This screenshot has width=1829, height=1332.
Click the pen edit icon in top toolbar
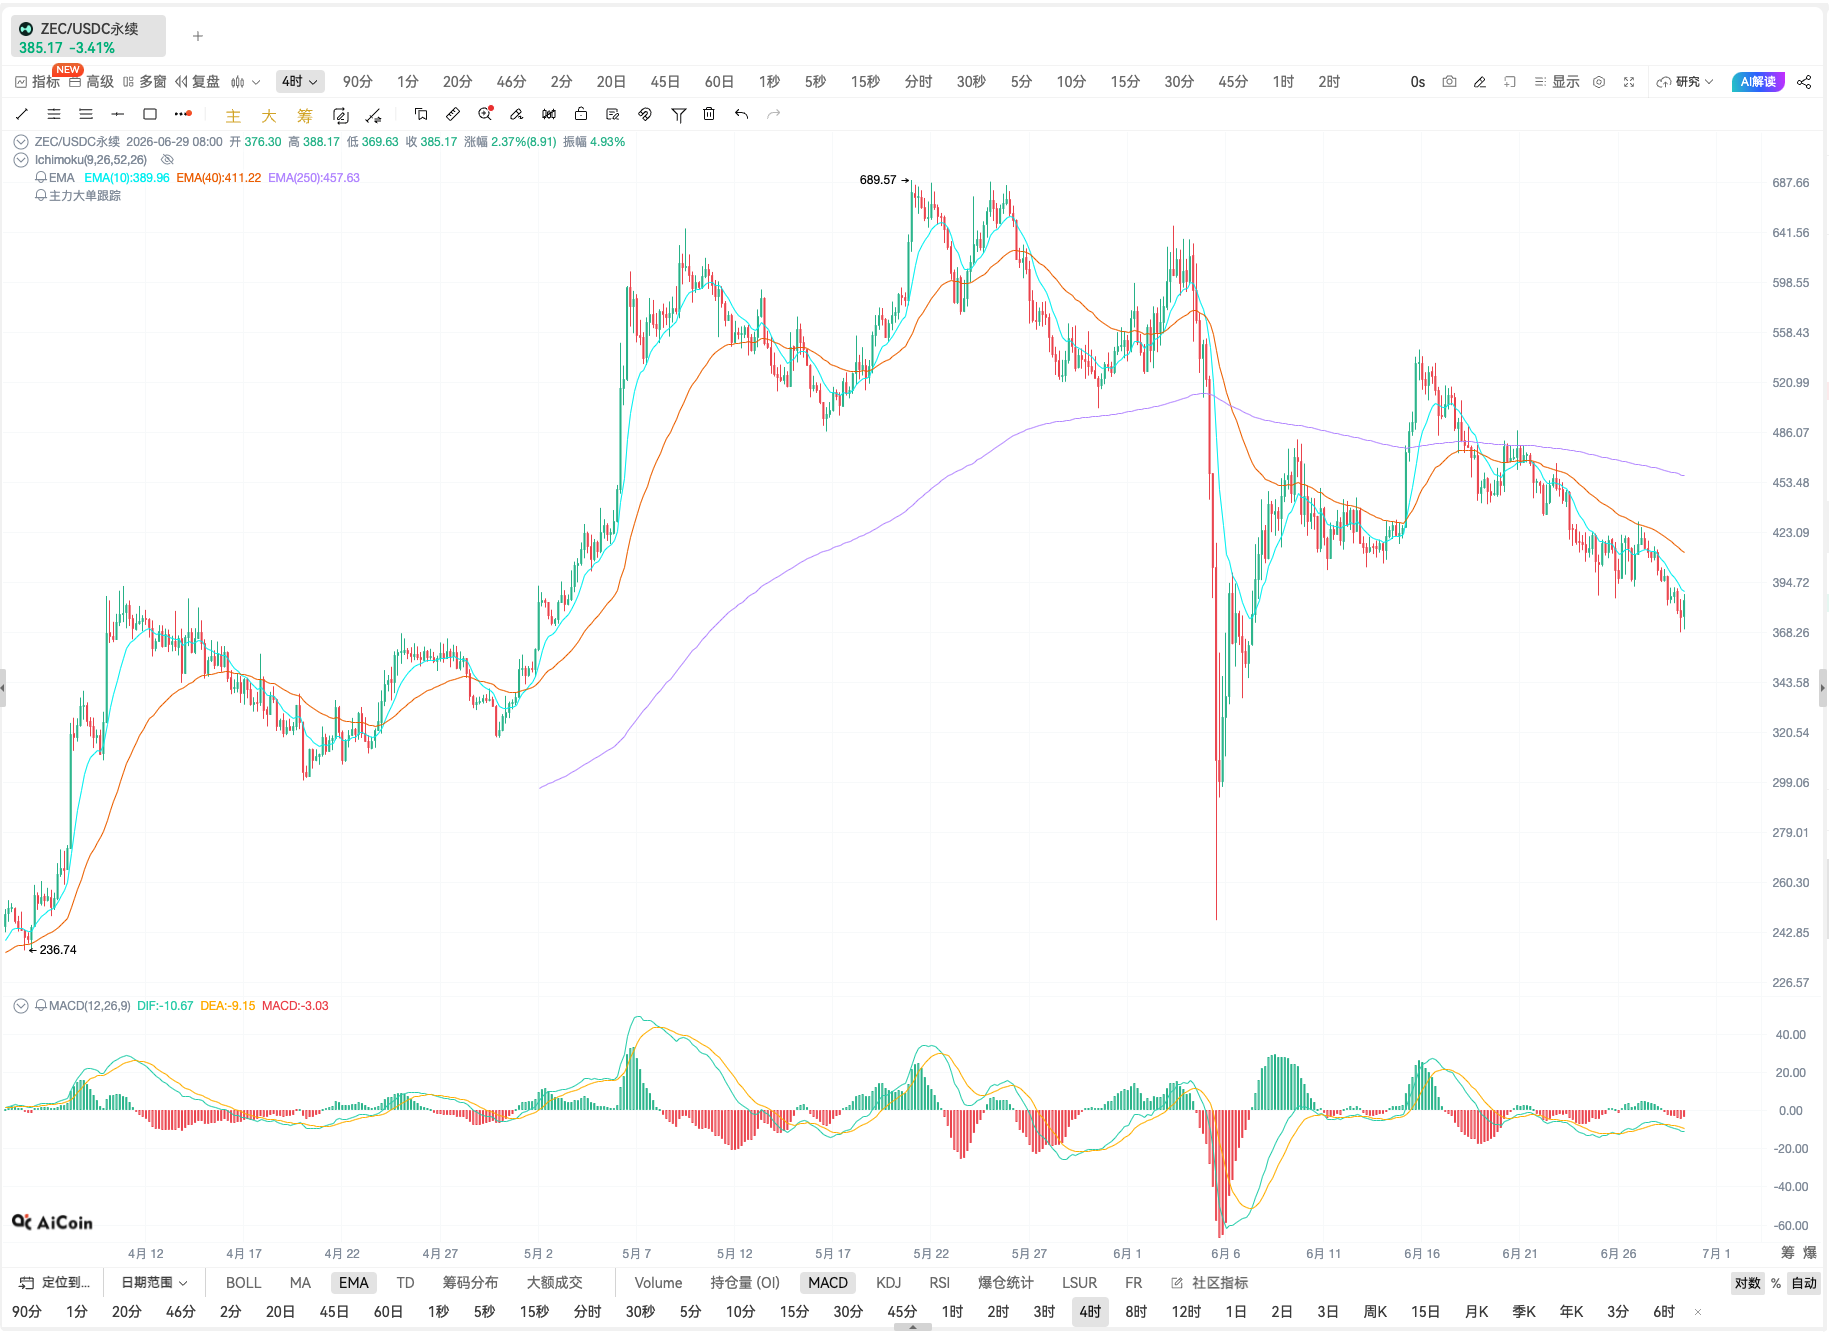(1480, 82)
